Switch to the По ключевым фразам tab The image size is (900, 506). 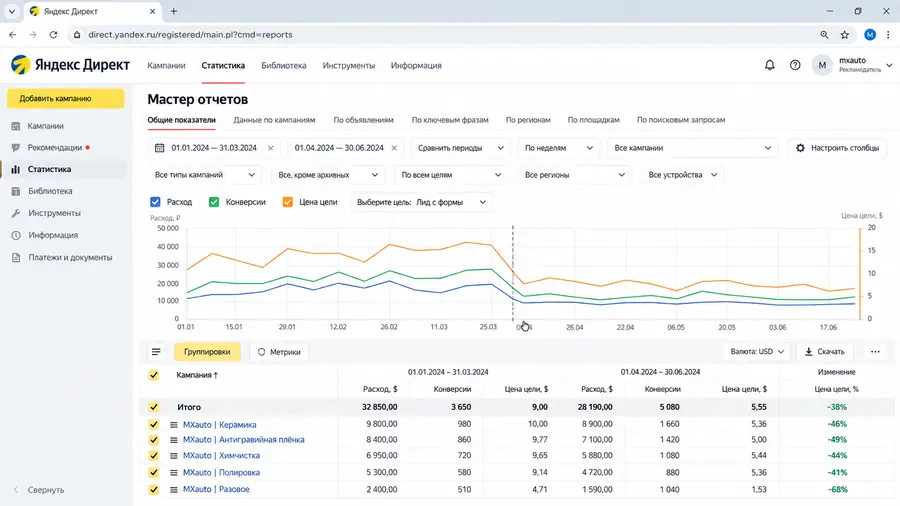pos(450,120)
